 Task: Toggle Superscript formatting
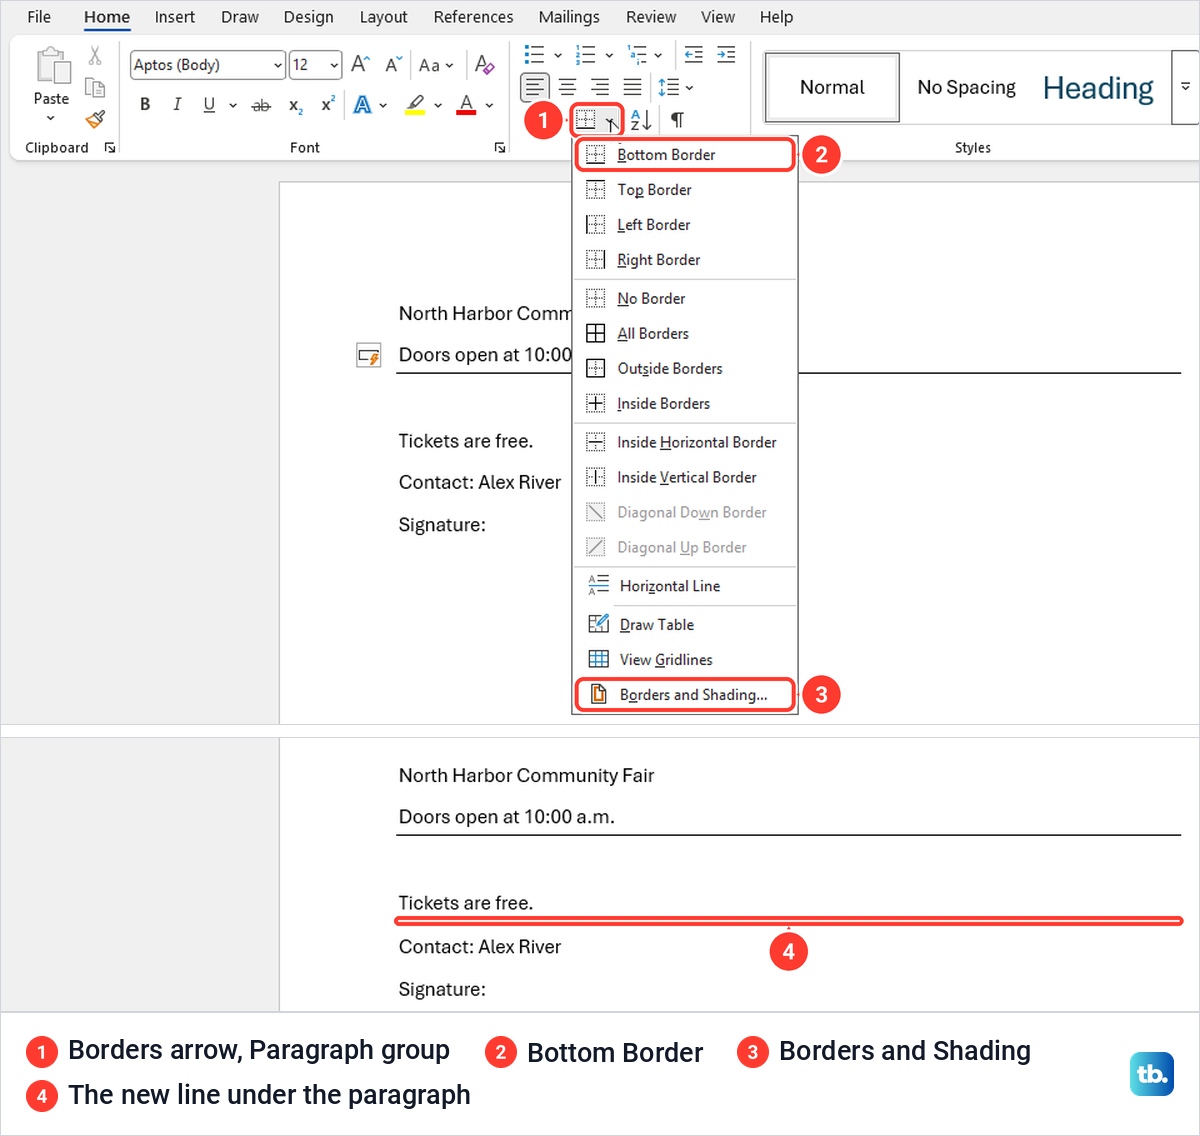click(x=327, y=104)
